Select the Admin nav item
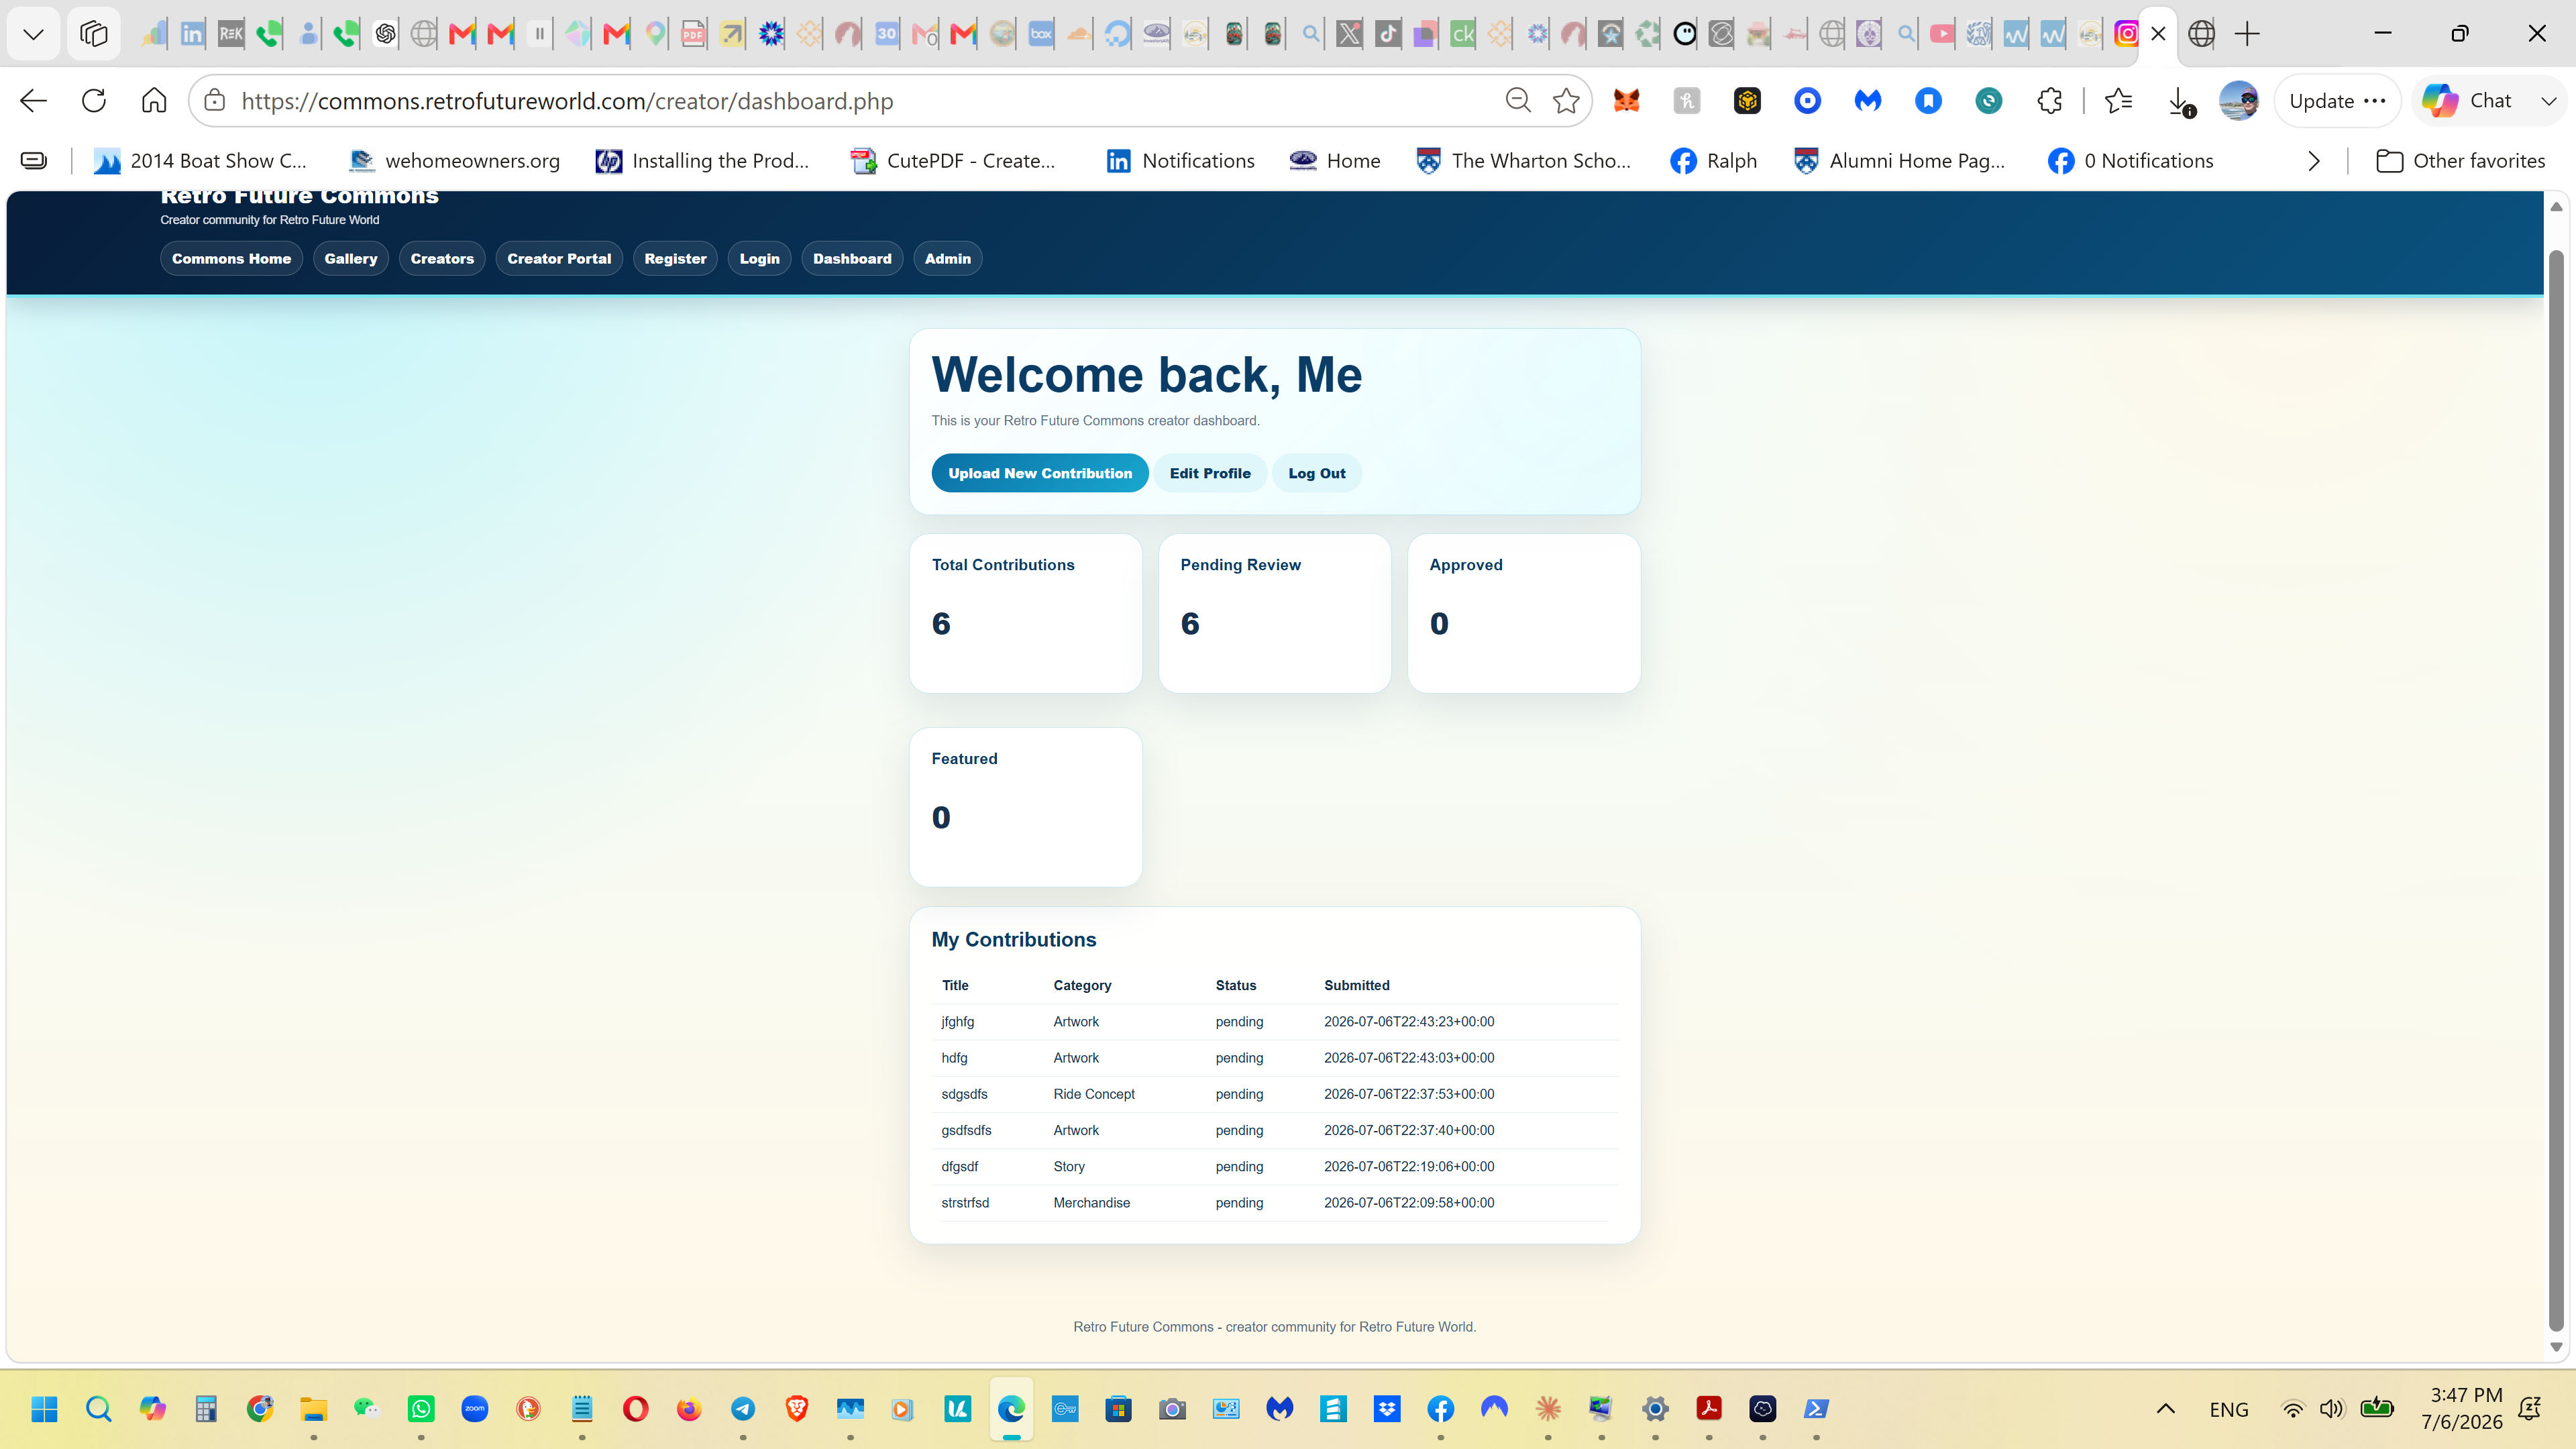This screenshot has height=1449, width=2576. [947, 258]
